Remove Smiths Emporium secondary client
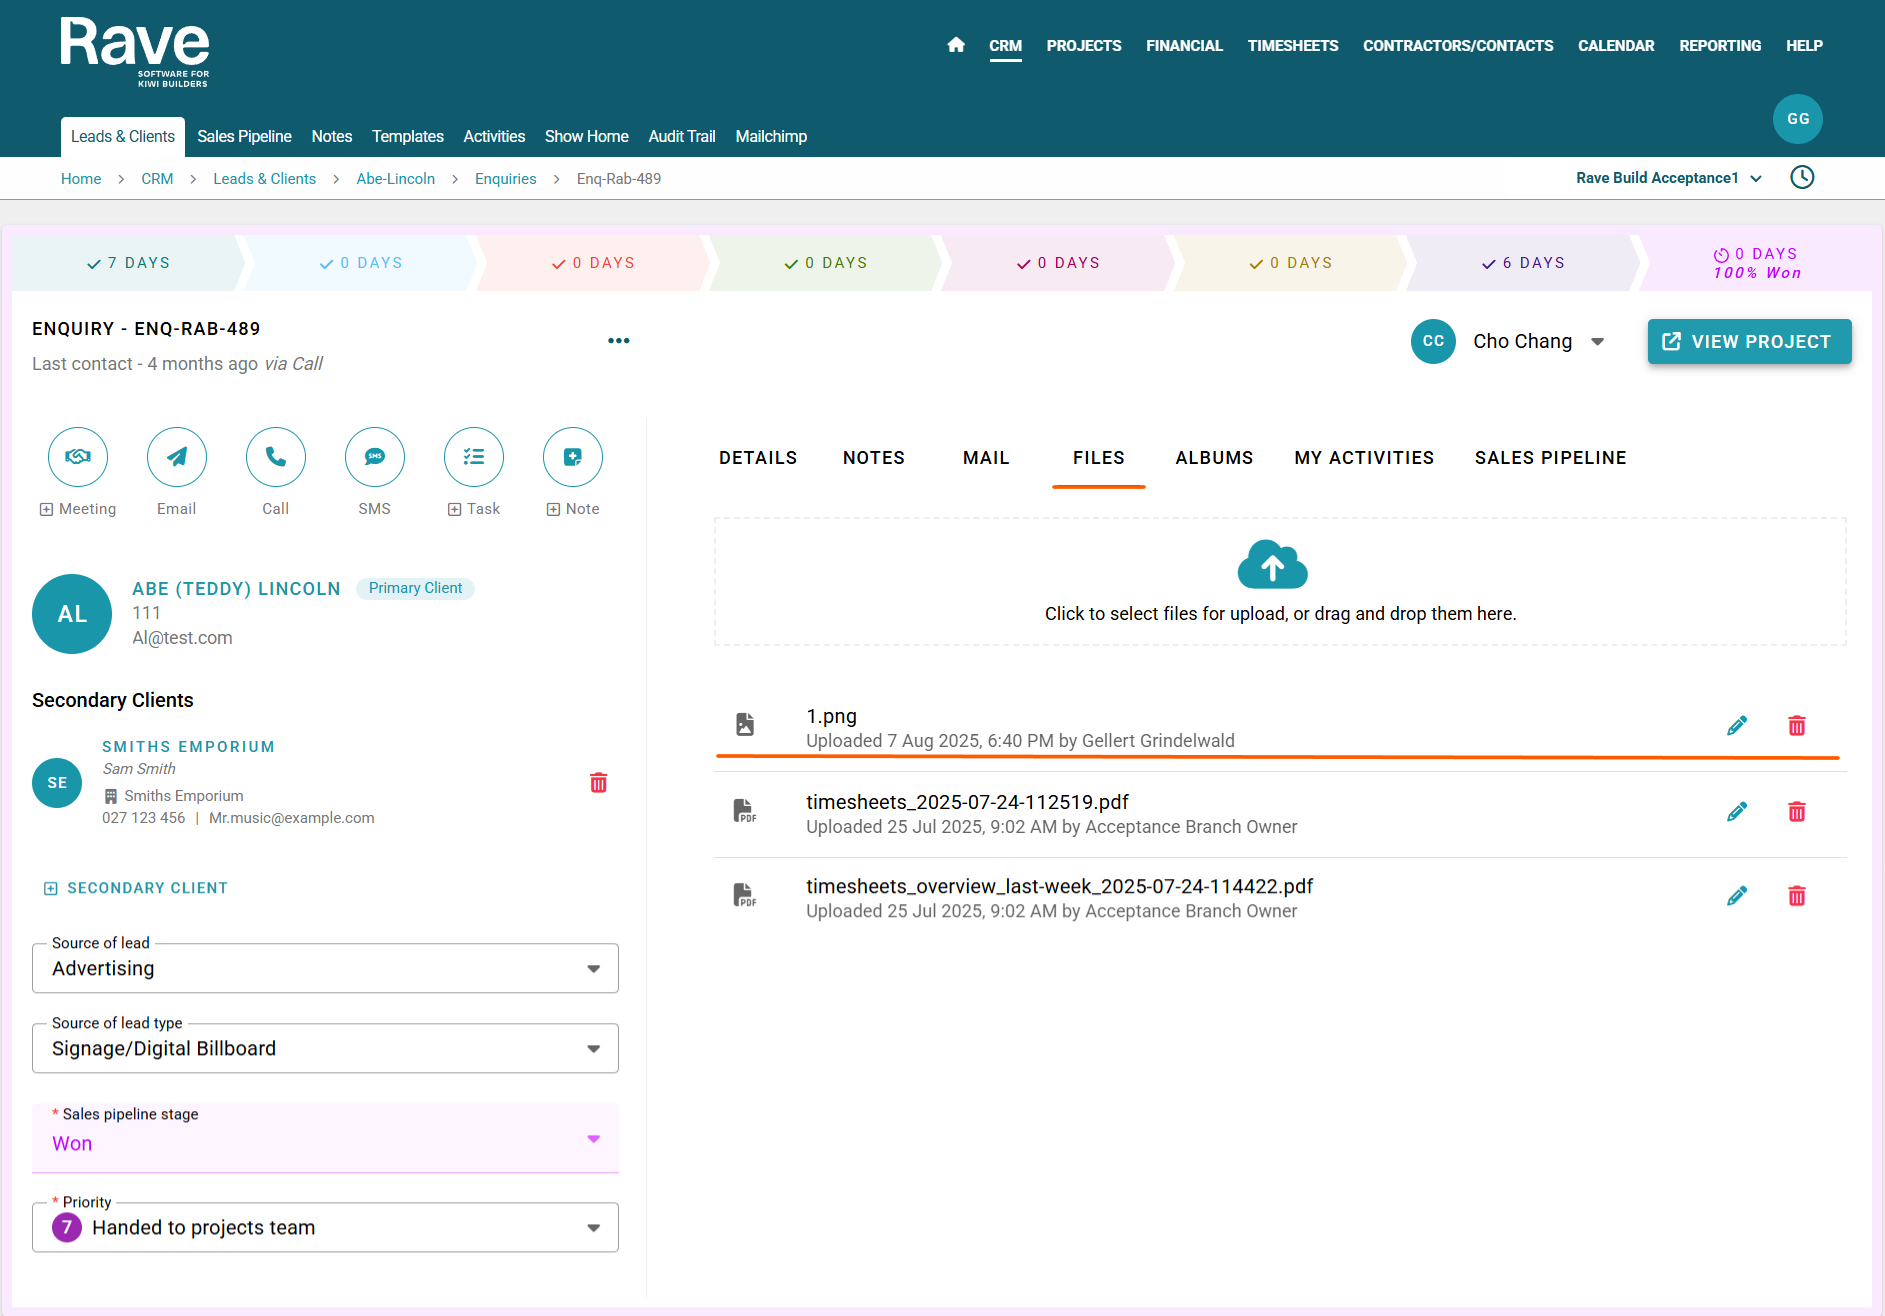 point(599,783)
